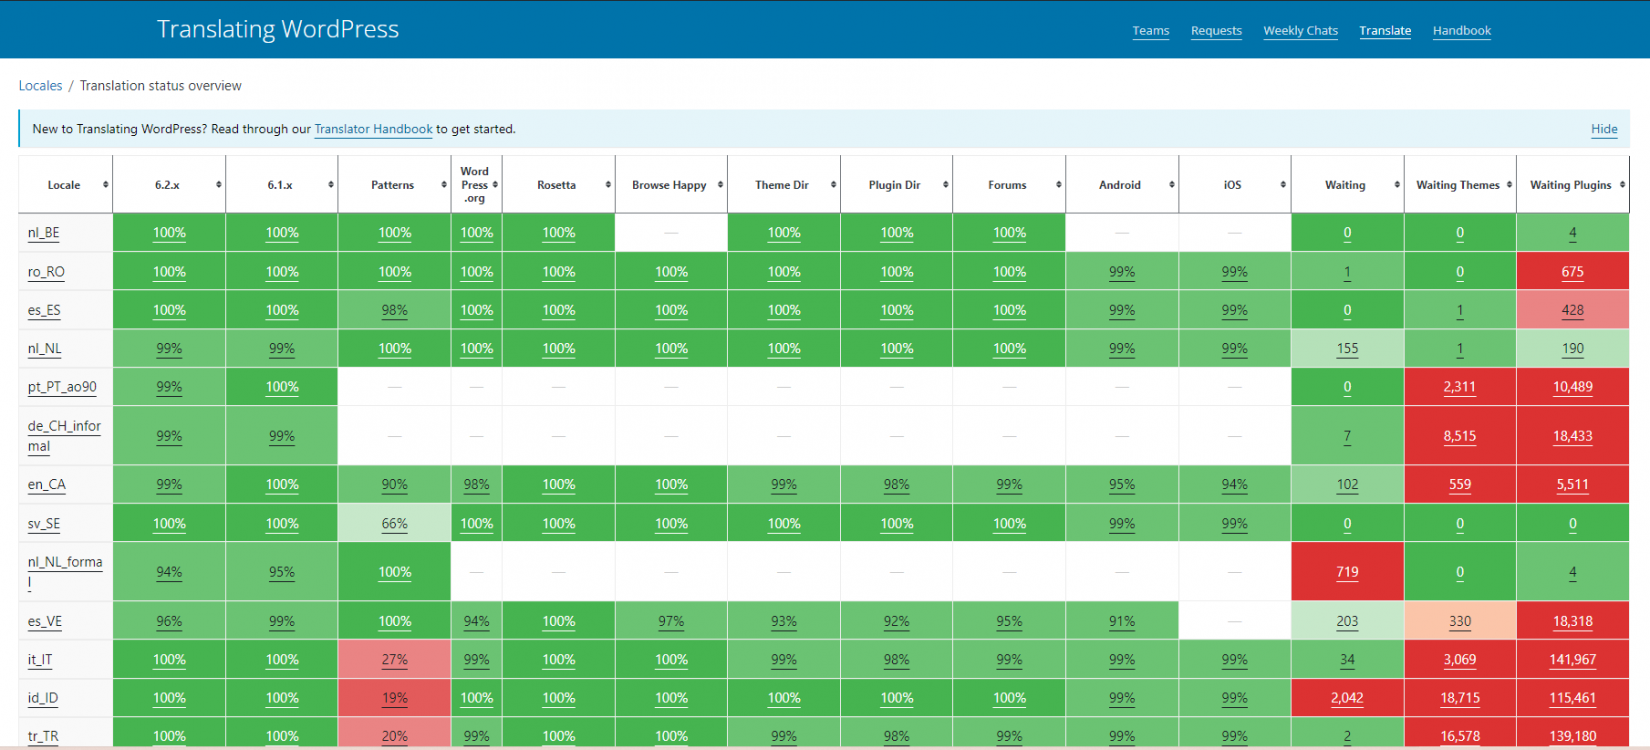Open the Locales breadcrumb link
Image resolution: width=1650 pixels, height=750 pixels.
point(40,86)
